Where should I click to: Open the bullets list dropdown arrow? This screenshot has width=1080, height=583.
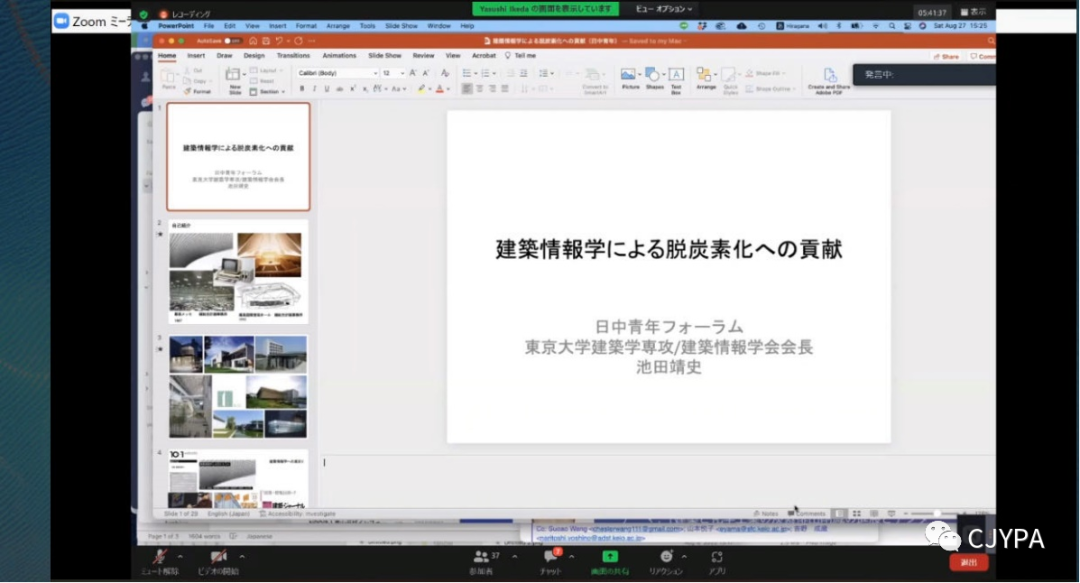(x=475, y=74)
